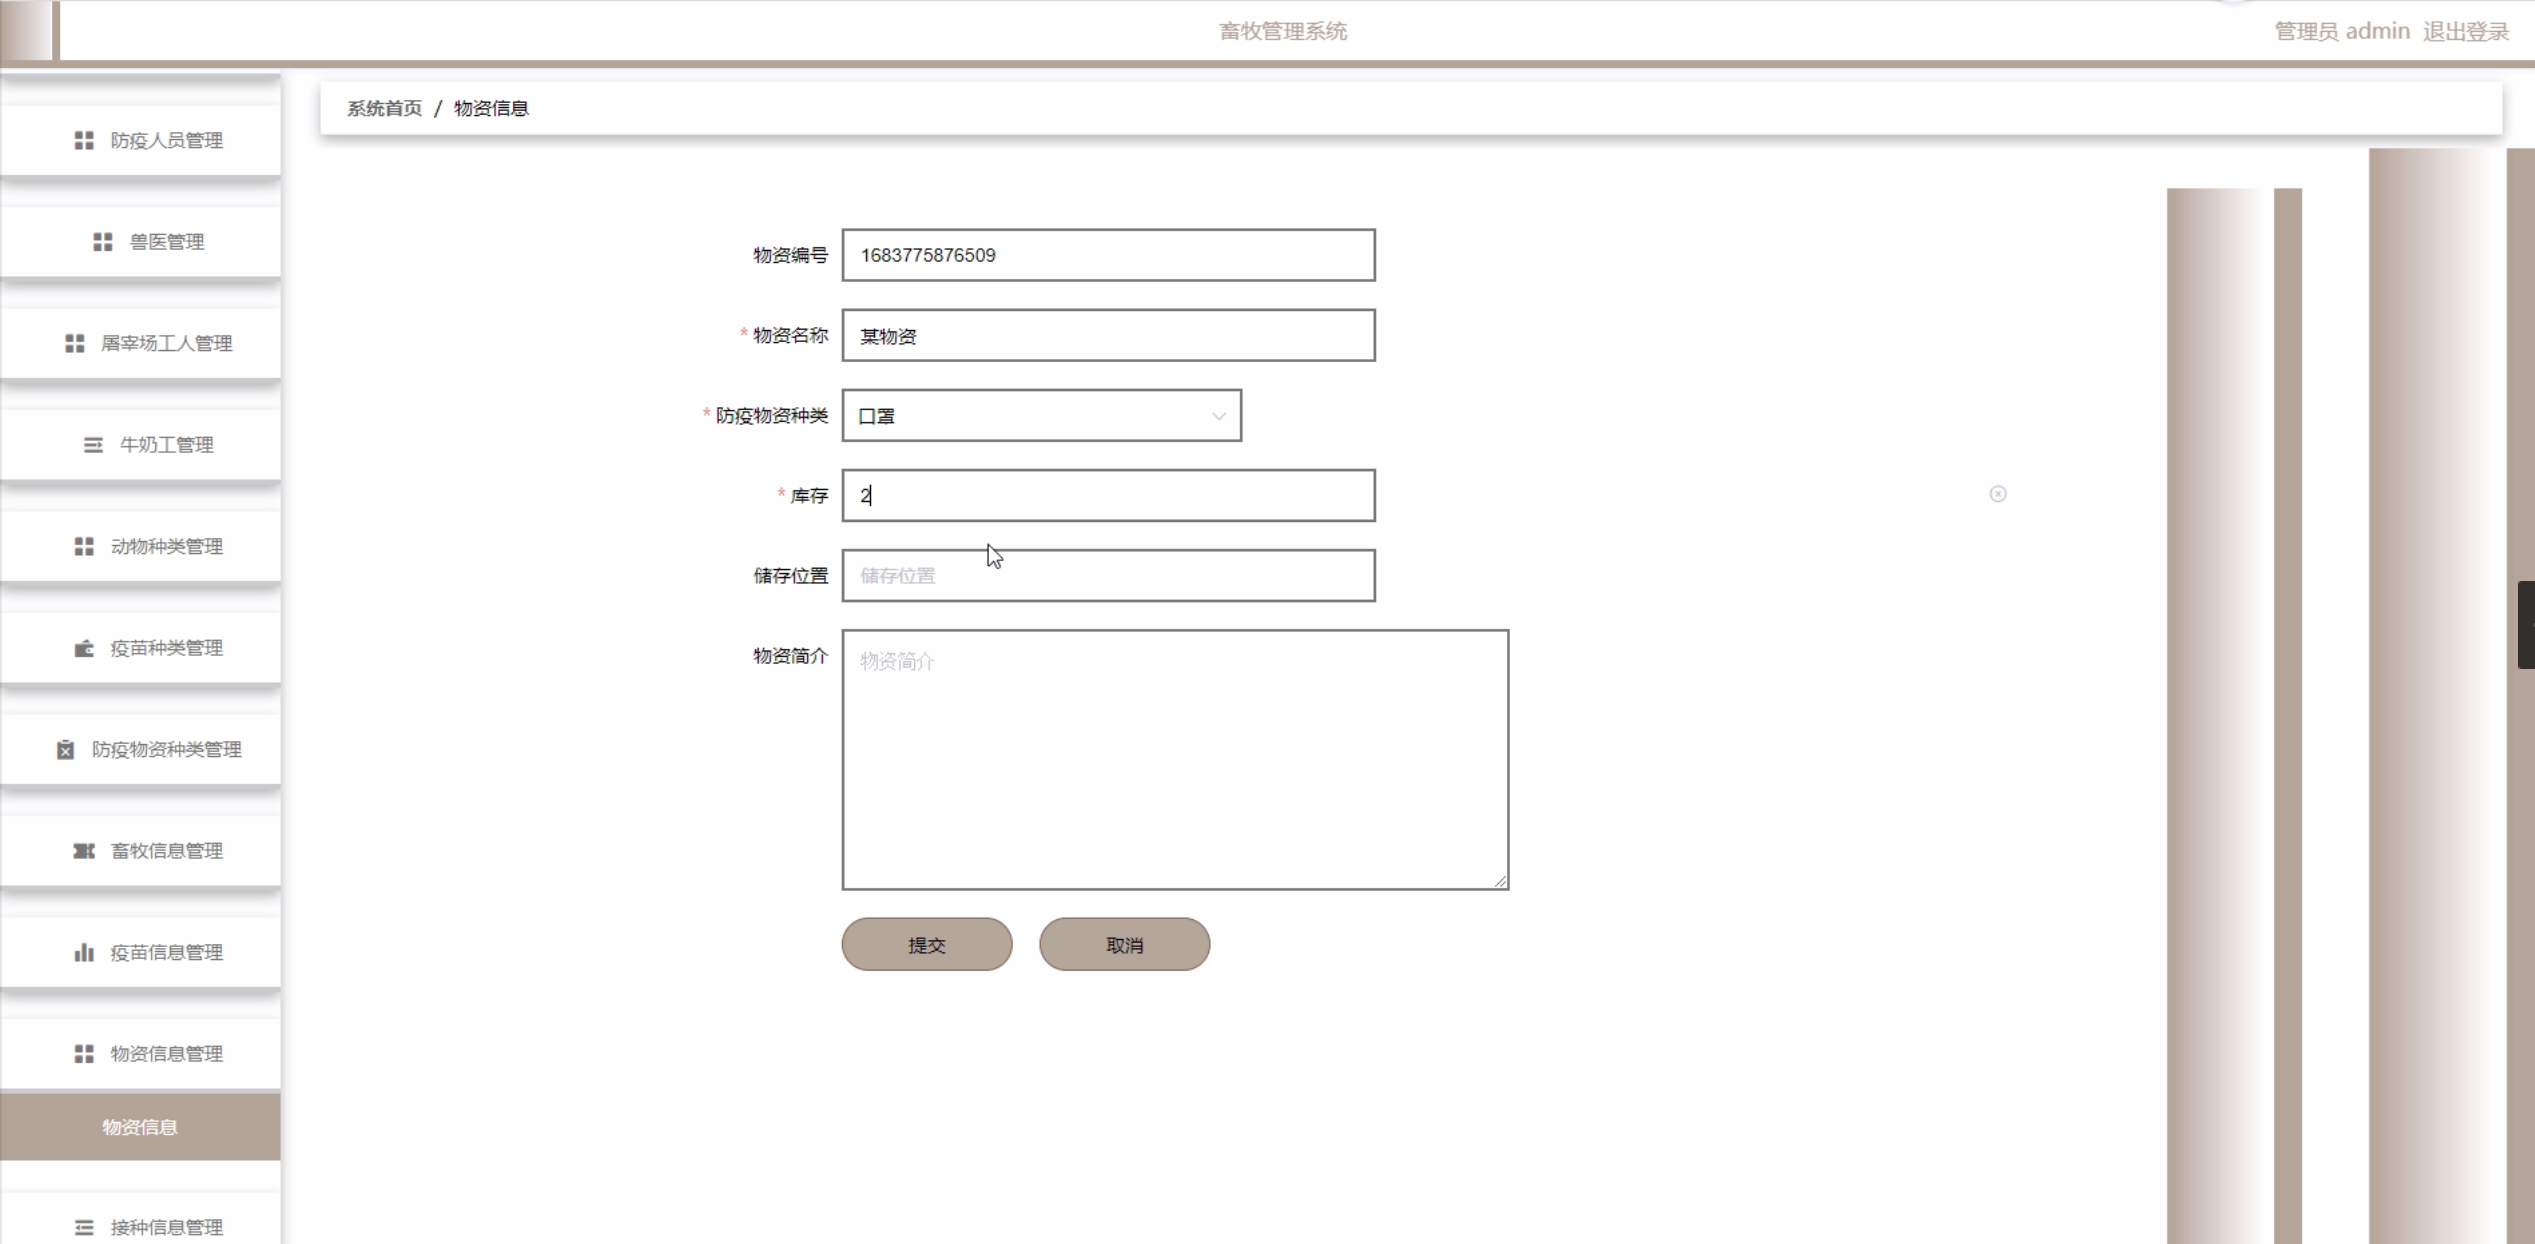Click ticket icon beside 畜牧信息管理

coord(84,851)
